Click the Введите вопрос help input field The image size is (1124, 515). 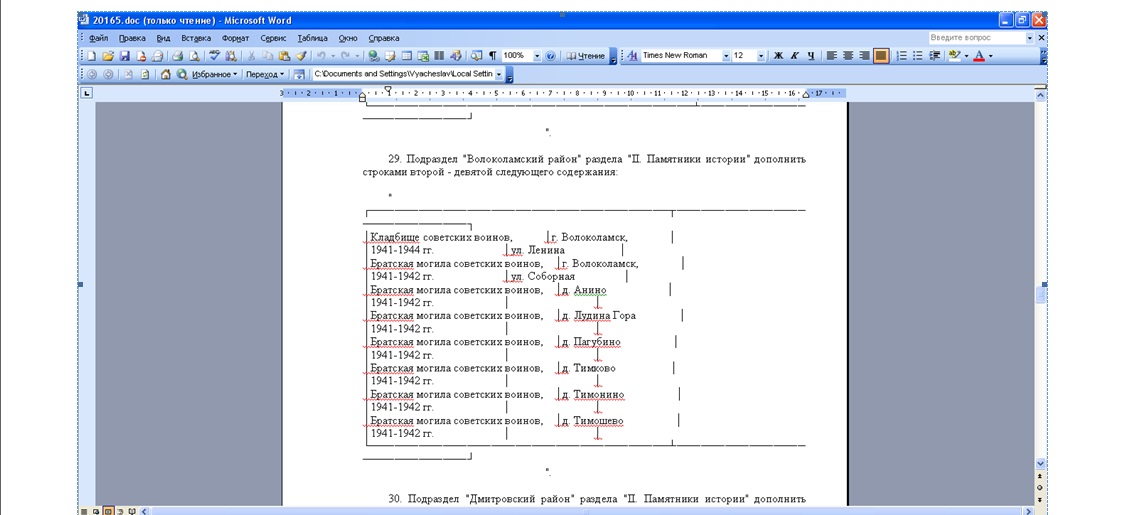(974, 38)
